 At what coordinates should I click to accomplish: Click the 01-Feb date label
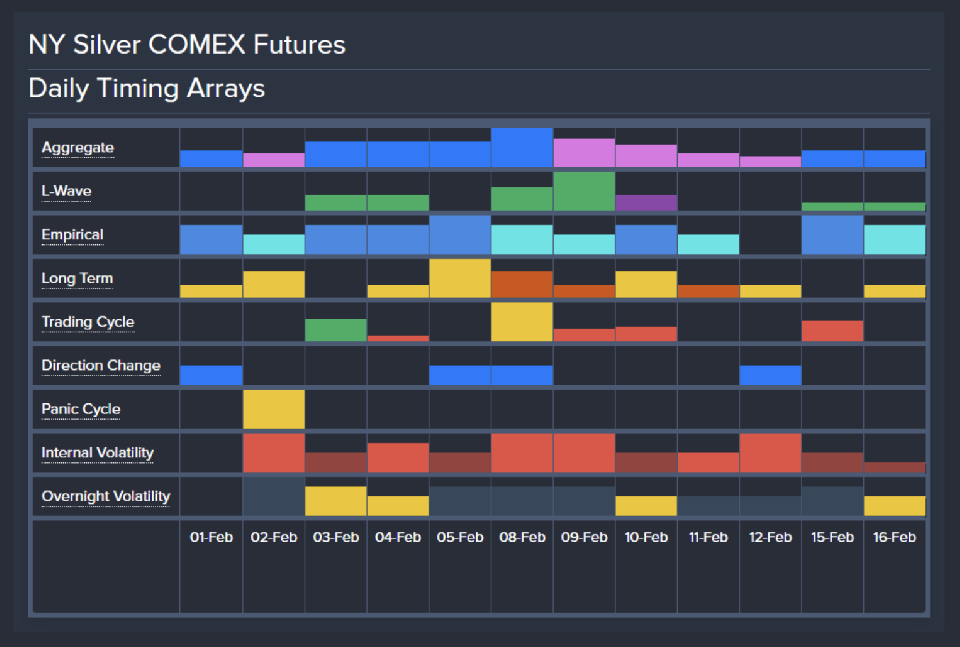(x=211, y=537)
